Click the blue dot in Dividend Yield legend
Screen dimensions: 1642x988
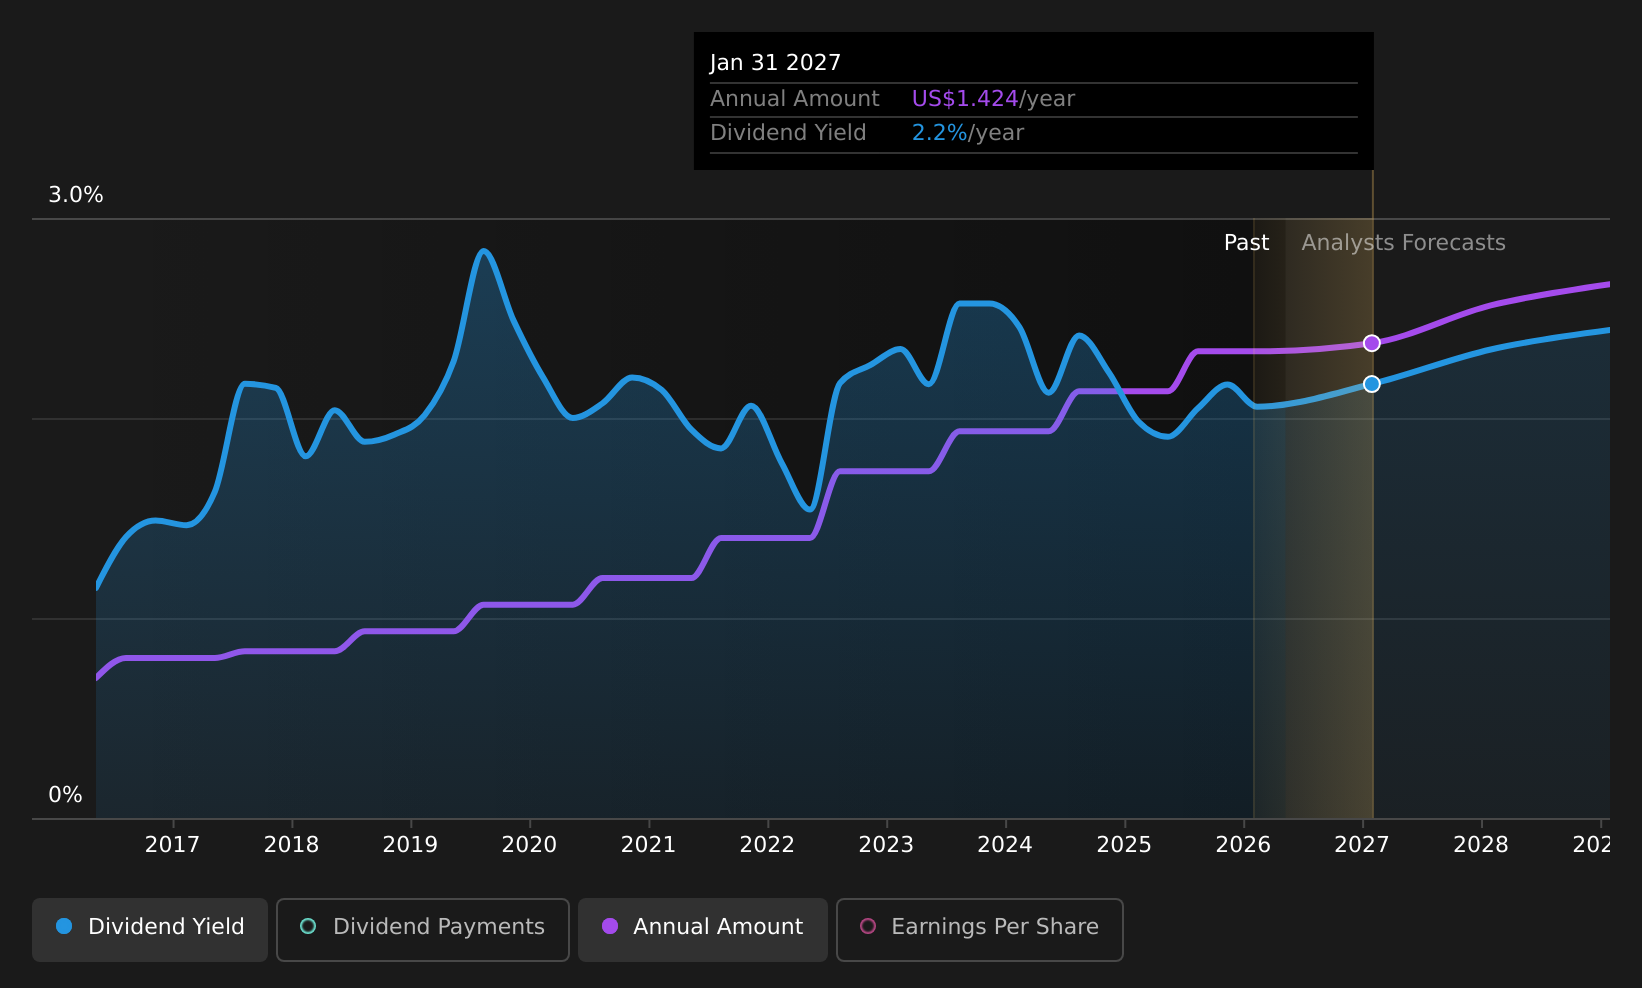(x=64, y=926)
